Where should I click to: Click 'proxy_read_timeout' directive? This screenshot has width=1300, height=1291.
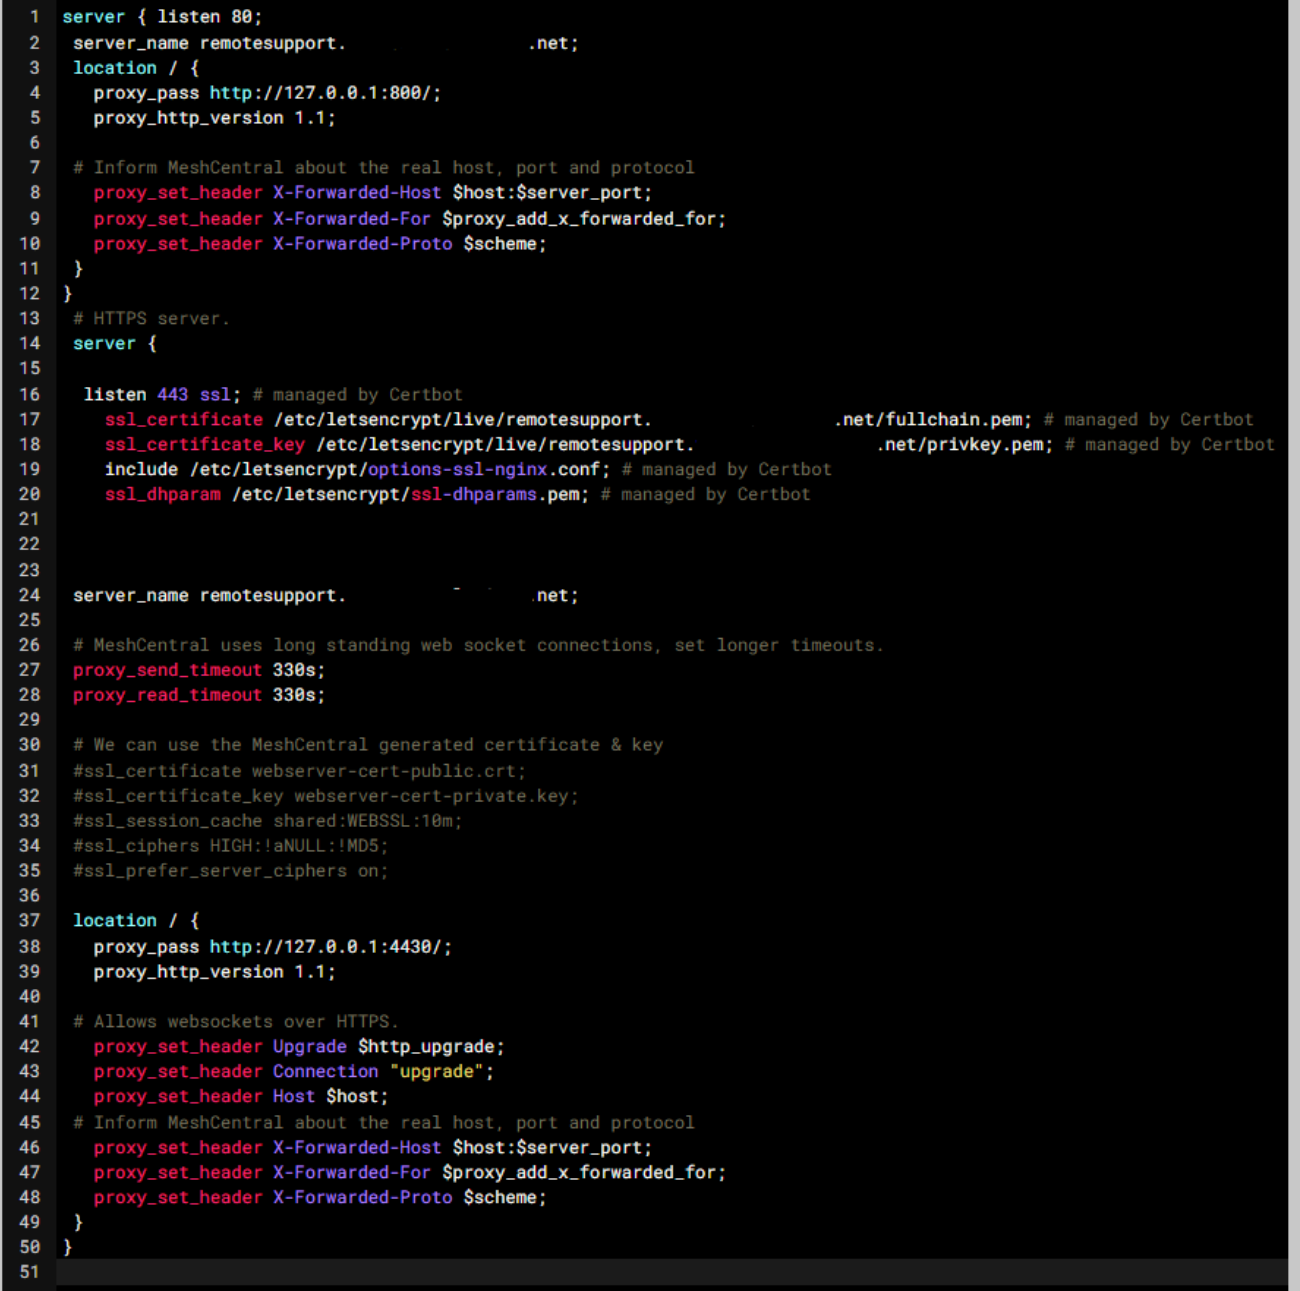click(168, 696)
